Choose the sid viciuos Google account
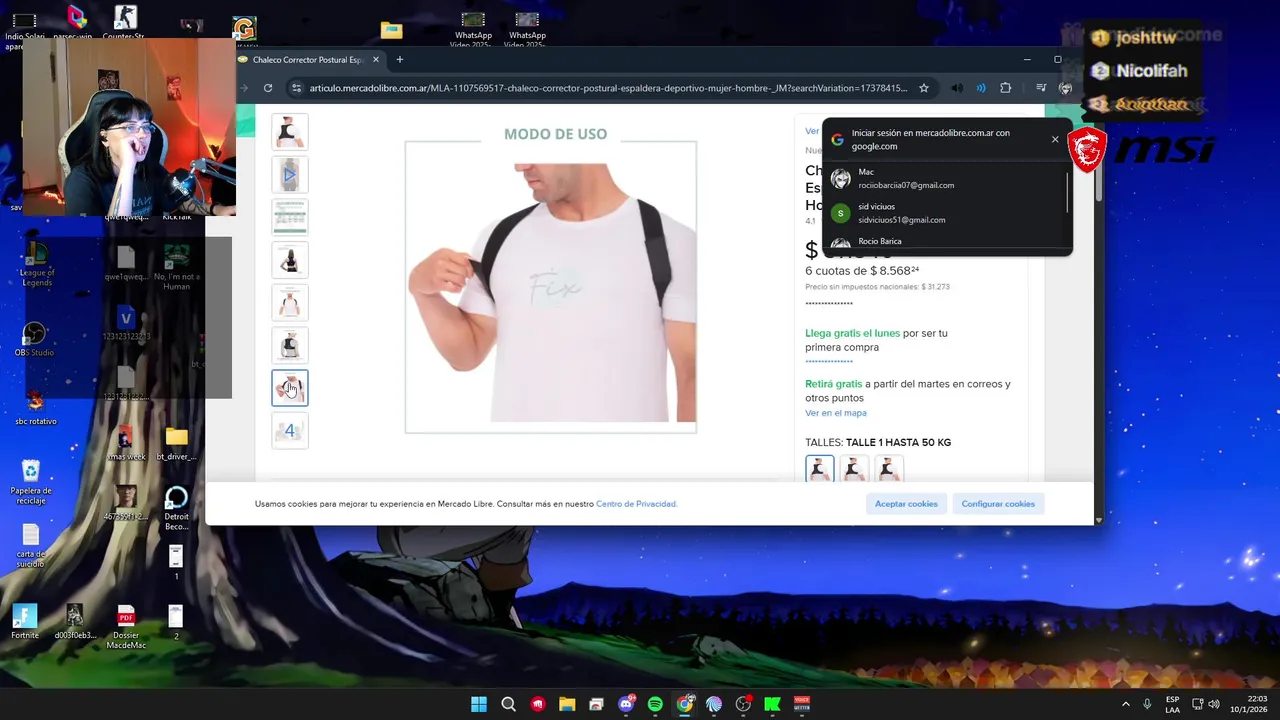 [945, 213]
